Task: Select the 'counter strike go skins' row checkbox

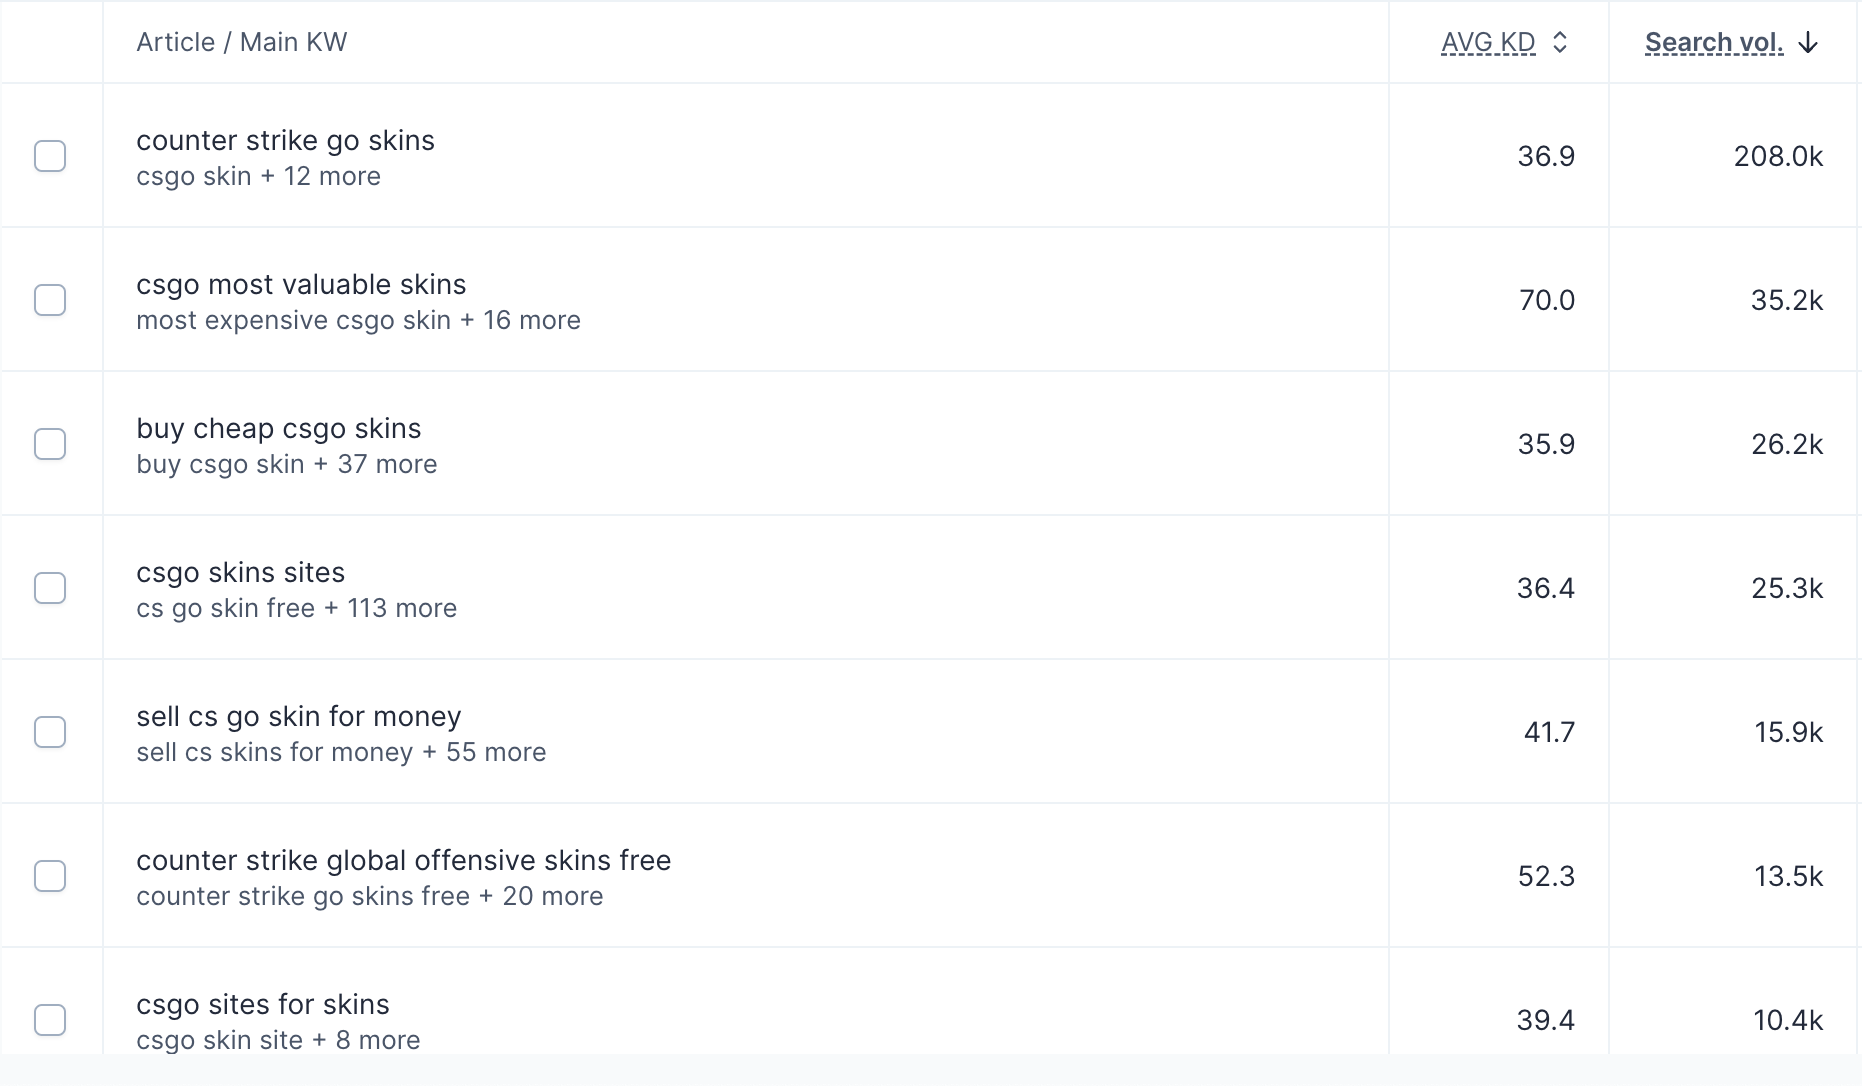Action: tap(50, 156)
